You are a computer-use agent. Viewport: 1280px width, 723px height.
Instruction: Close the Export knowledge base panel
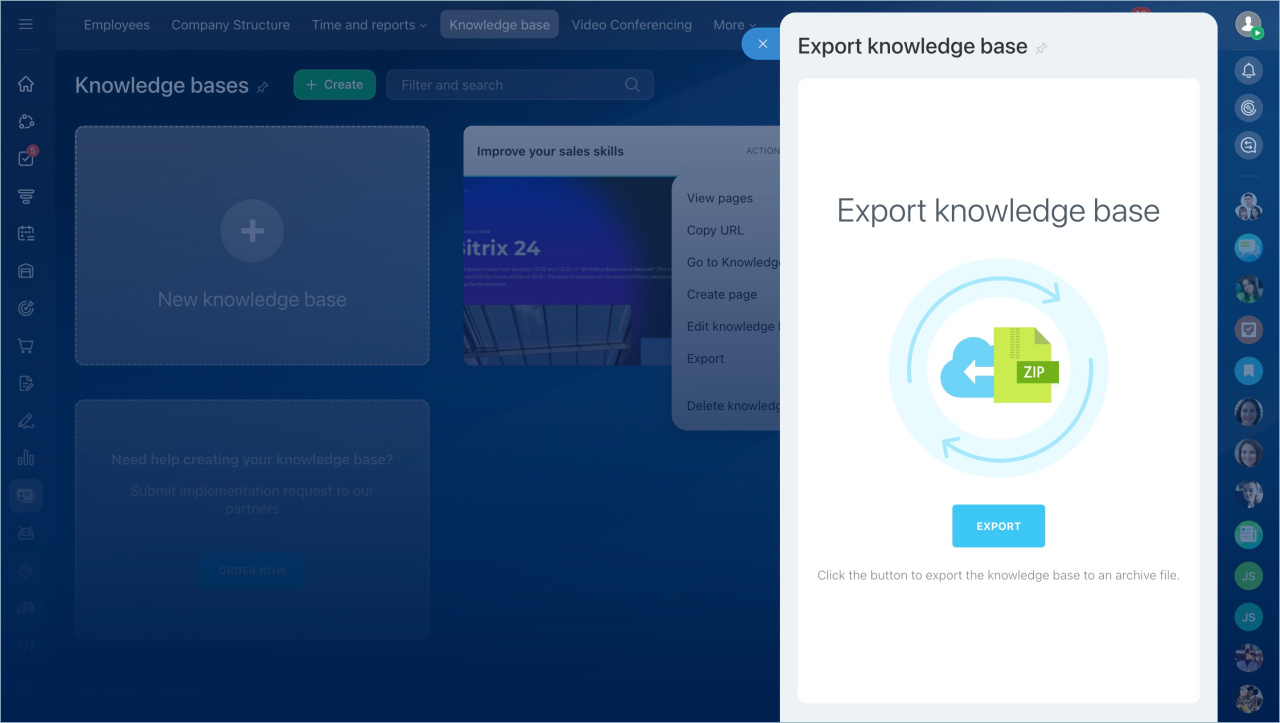(x=762, y=44)
